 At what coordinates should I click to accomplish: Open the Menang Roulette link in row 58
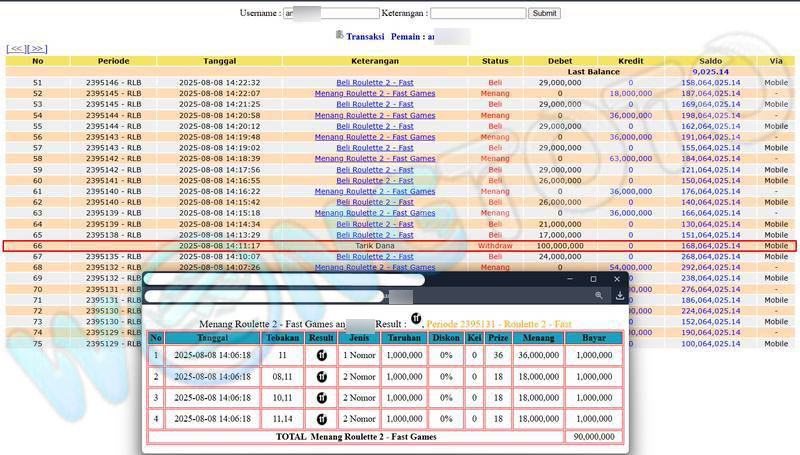pyautogui.click(x=375, y=158)
